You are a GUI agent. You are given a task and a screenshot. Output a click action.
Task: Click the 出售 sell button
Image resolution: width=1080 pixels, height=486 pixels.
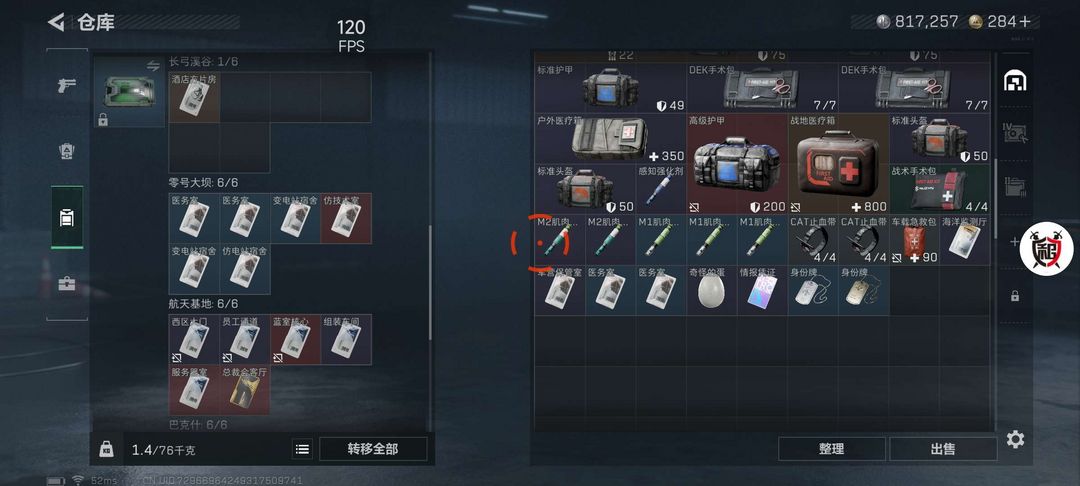pyautogui.click(x=943, y=449)
